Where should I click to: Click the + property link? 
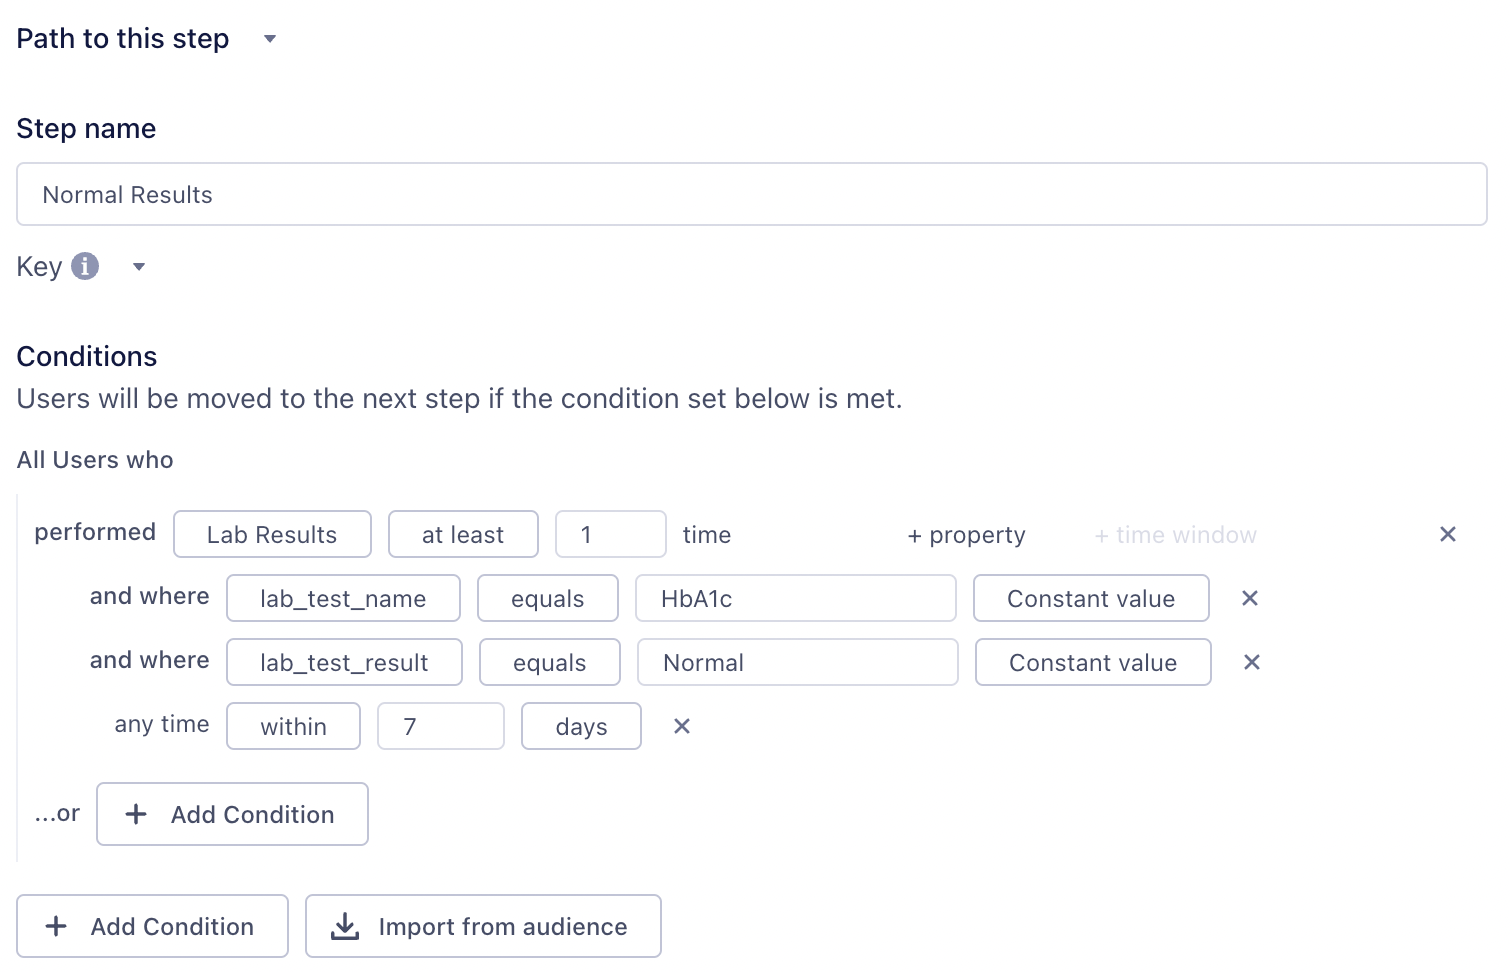[x=966, y=535]
